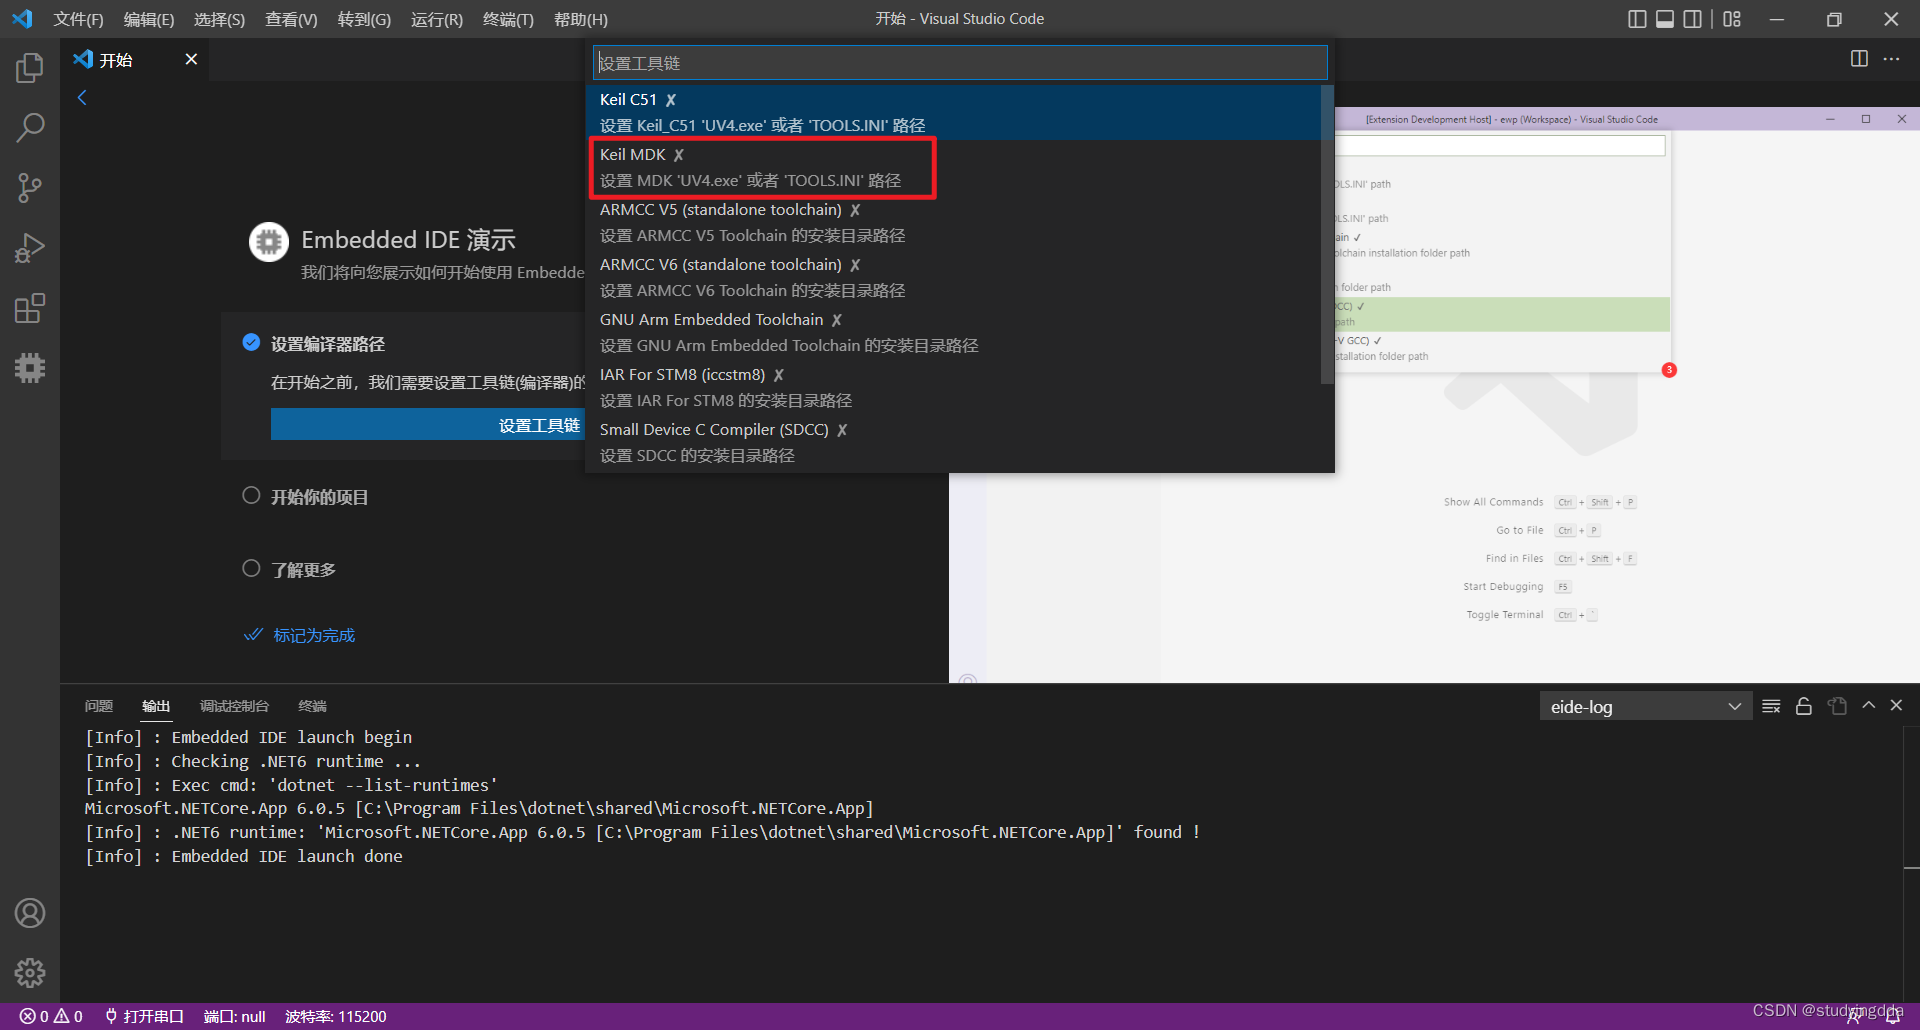
Task: Select the 开始你的项目 step radio
Action: pyautogui.click(x=251, y=496)
